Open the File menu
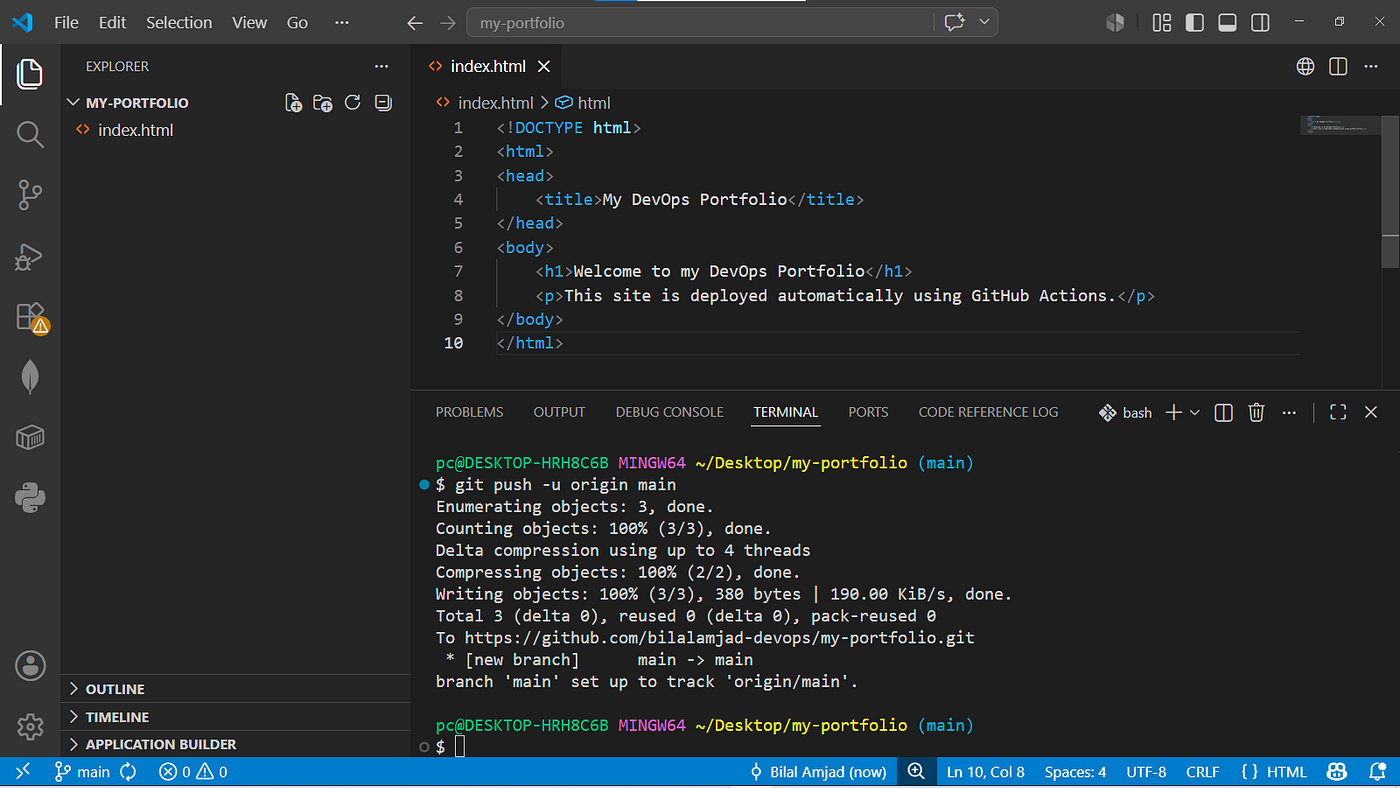 (x=67, y=22)
